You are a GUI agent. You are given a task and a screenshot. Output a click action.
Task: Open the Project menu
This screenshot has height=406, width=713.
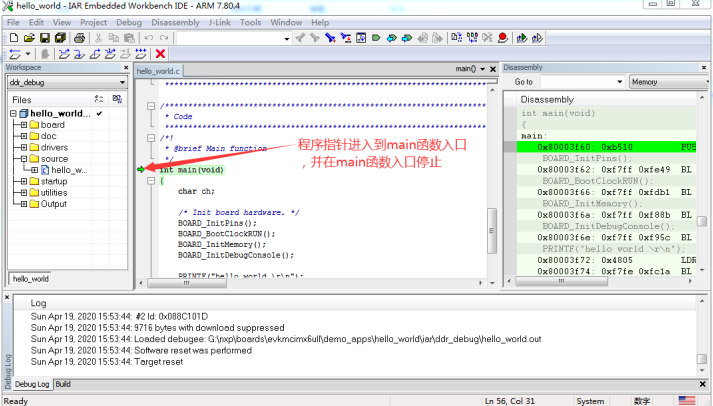93,22
